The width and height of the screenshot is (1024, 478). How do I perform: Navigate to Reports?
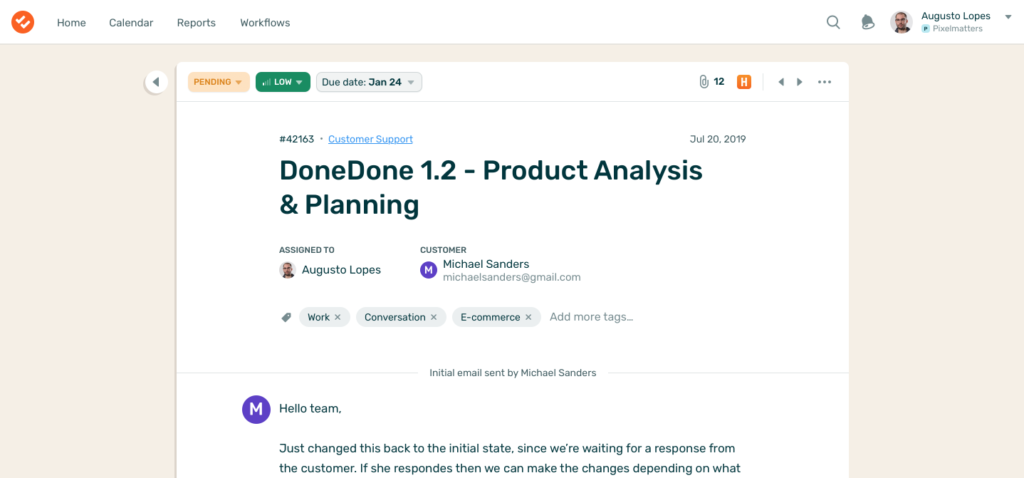[196, 22]
